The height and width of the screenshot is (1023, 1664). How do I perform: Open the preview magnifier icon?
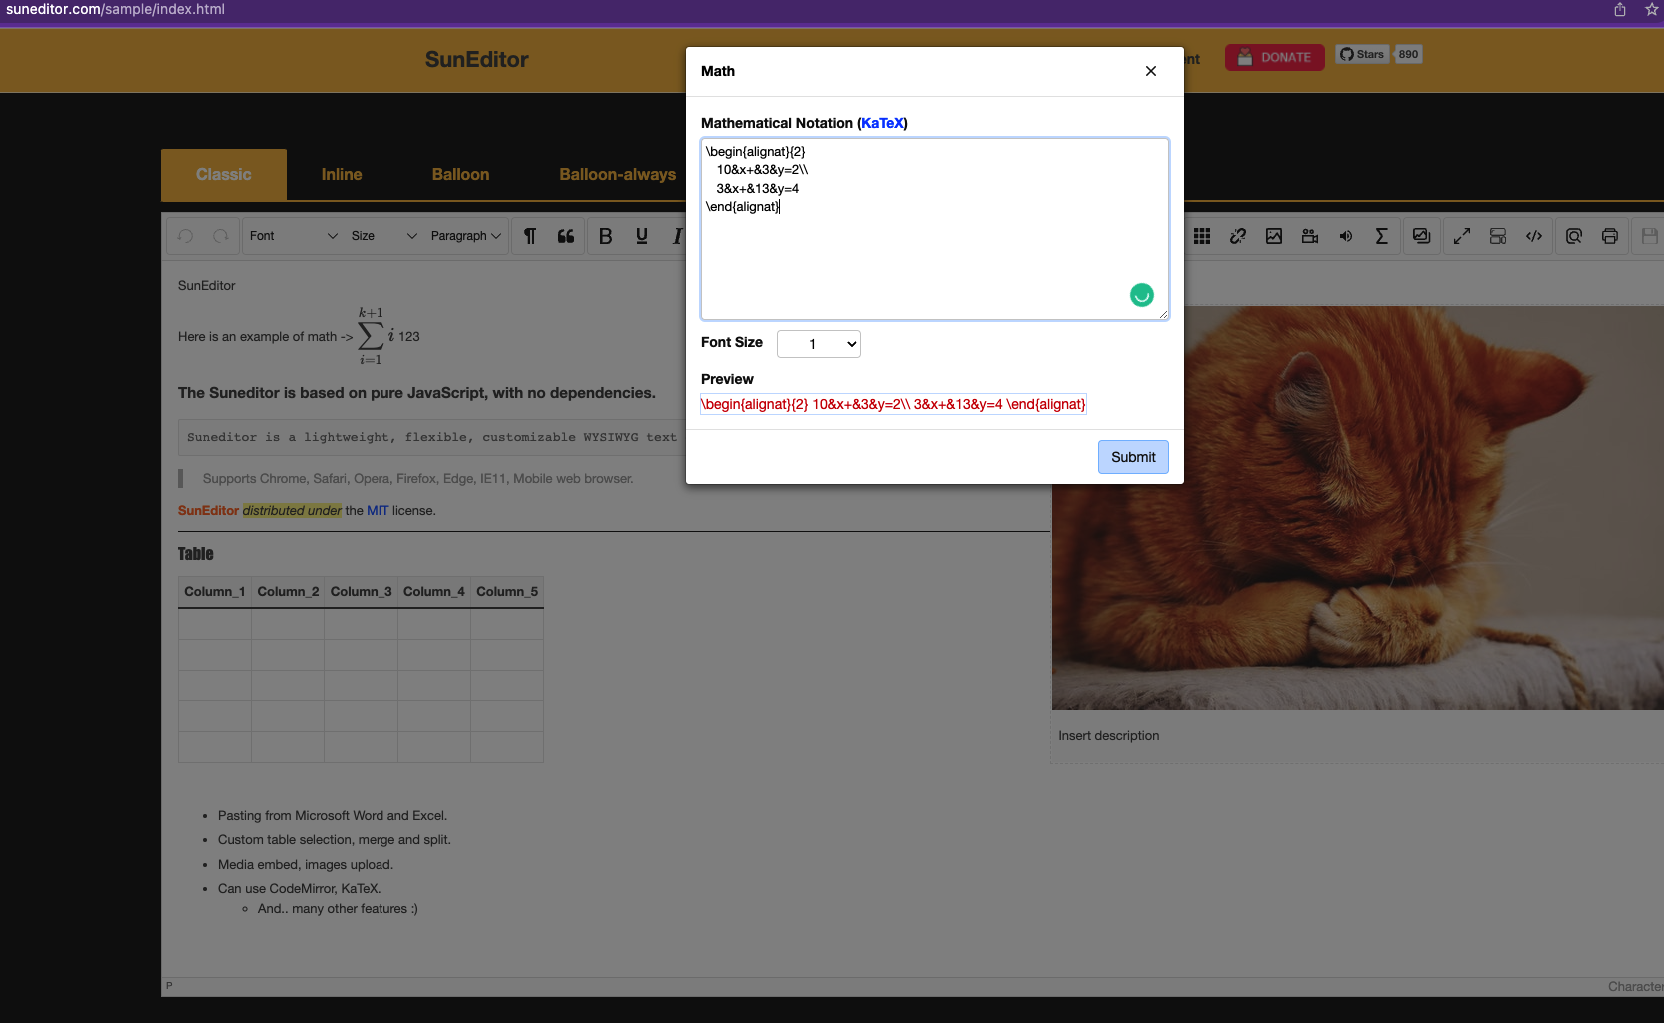pos(1573,236)
